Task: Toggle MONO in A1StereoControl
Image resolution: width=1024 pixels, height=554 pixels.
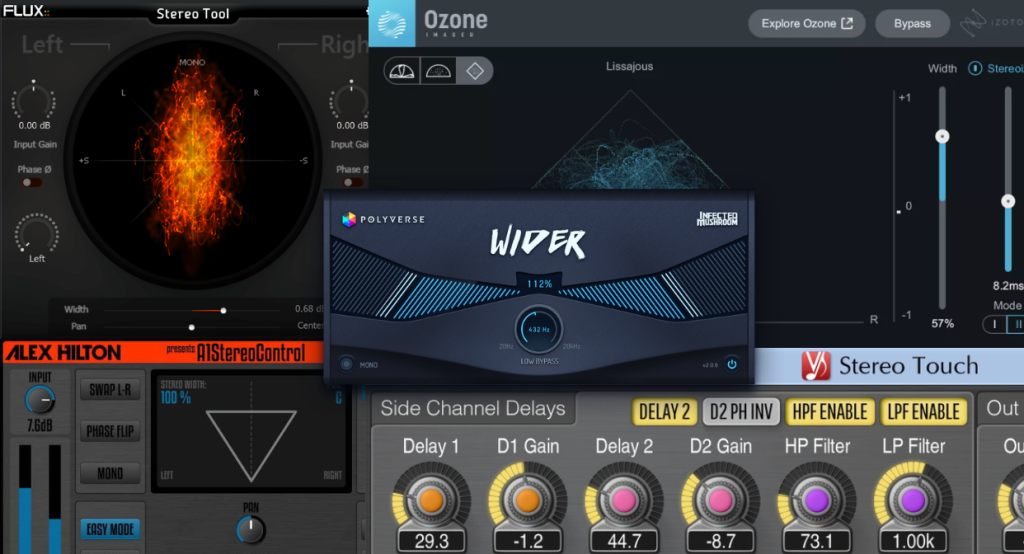Action: point(110,473)
